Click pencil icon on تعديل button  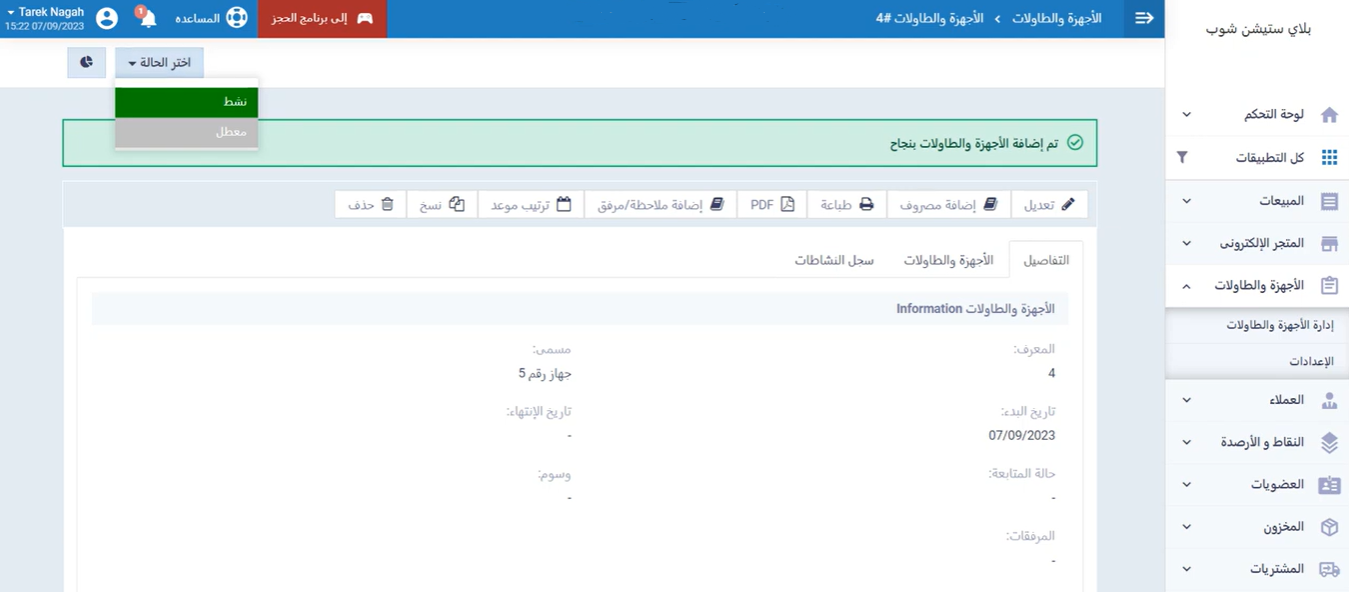(1068, 204)
